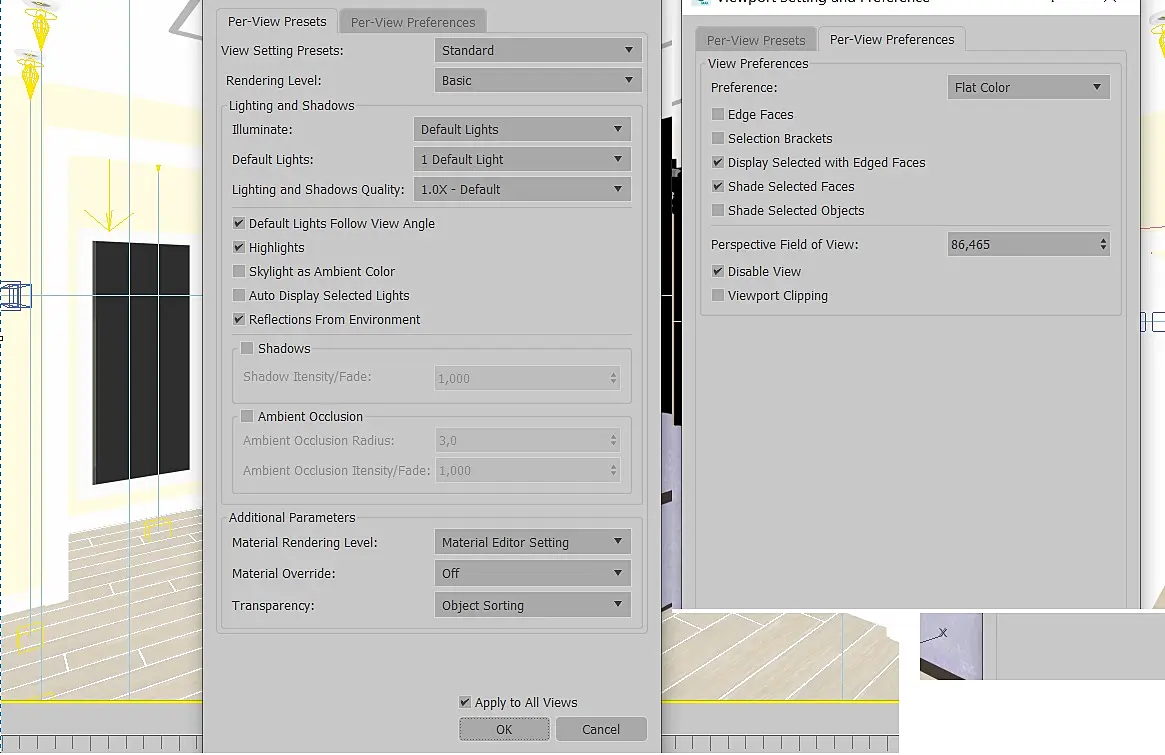Uncheck Disable View checkbox
The height and width of the screenshot is (755, 1165).
[x=718, y=271]
